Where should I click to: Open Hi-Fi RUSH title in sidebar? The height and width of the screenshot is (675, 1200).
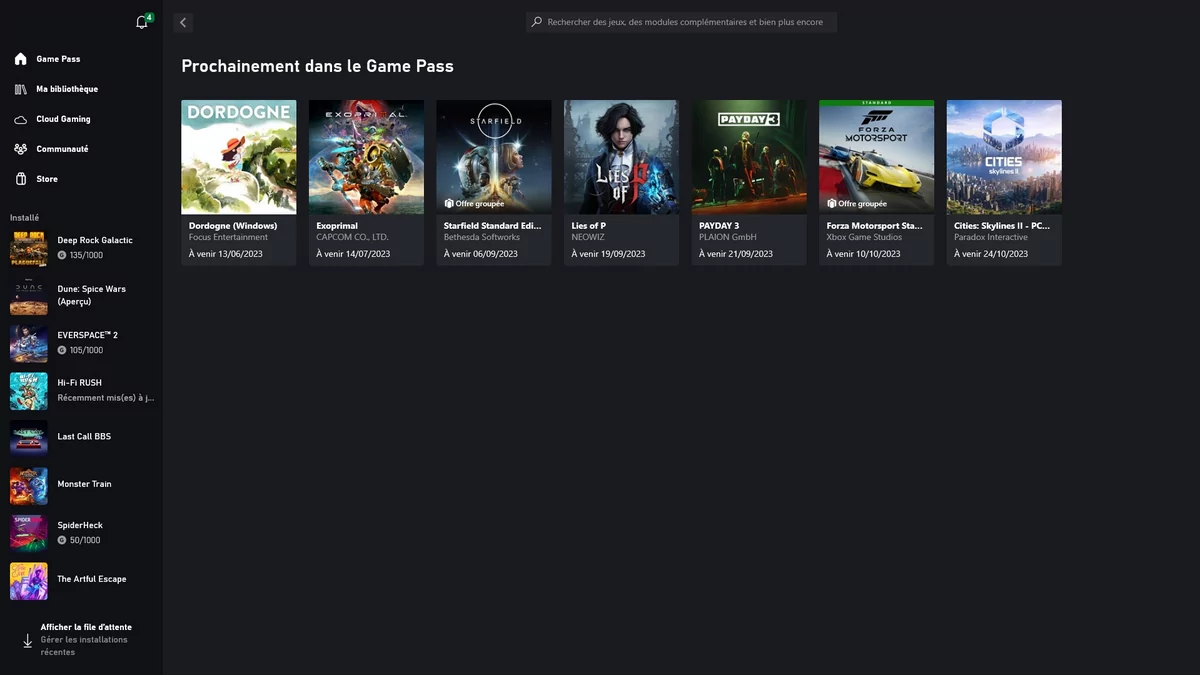(x=80, y=382)
